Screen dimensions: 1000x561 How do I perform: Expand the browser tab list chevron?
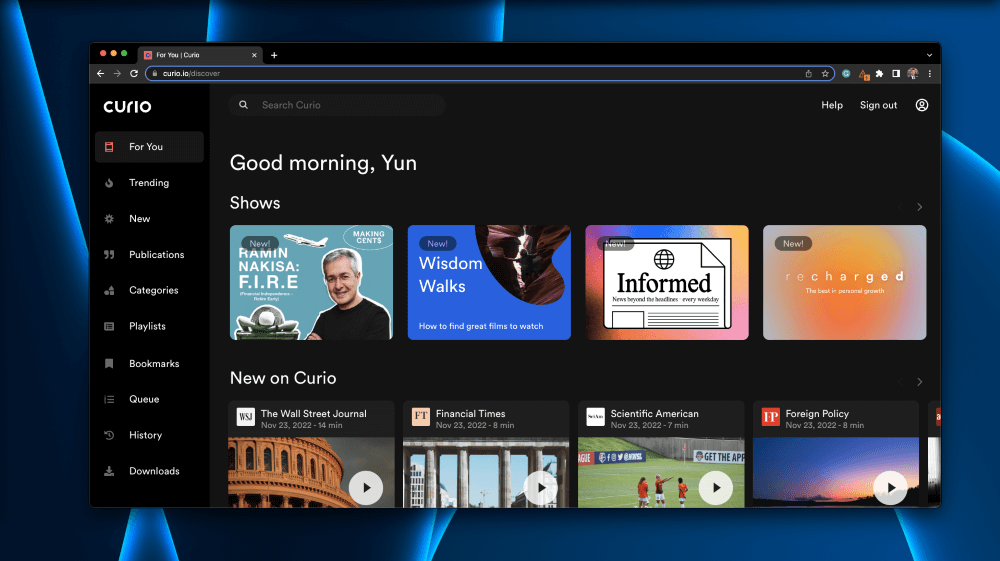click(x=929, y=55)
